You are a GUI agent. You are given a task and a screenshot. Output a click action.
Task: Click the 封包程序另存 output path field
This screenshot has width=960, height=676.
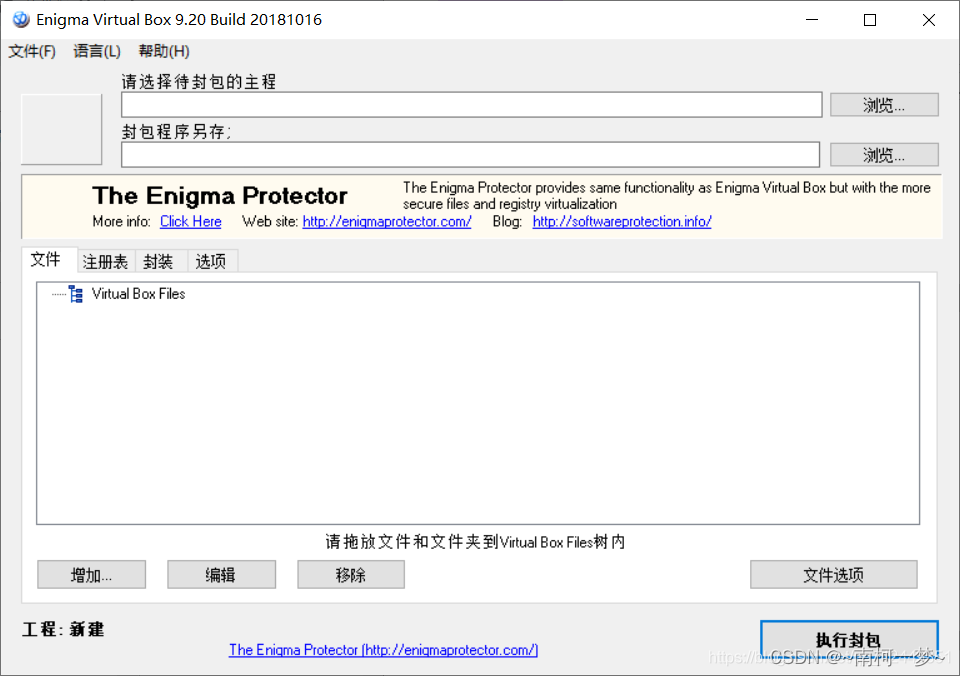[470, 154]
